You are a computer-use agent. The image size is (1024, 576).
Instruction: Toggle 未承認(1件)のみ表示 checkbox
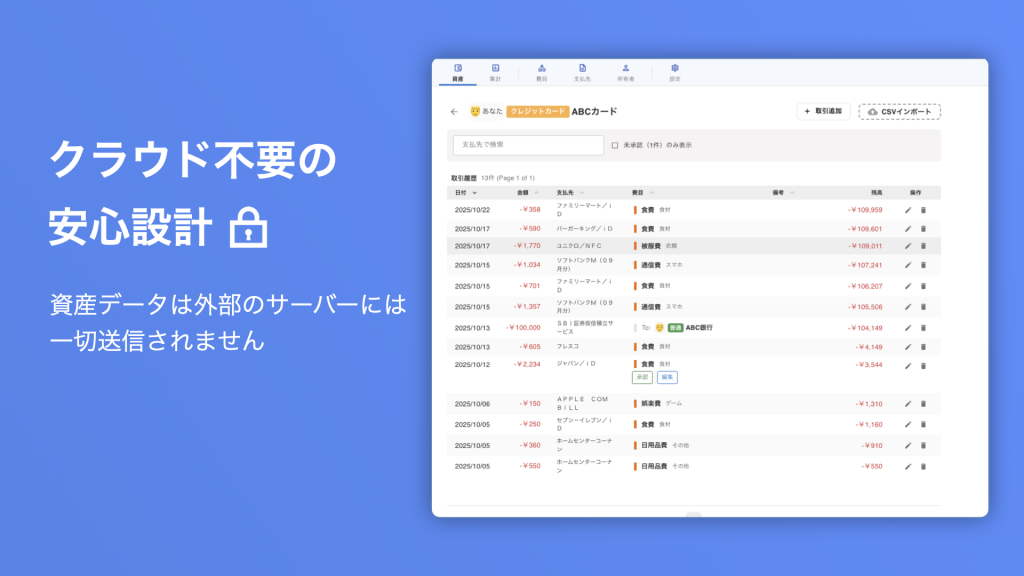tap(615, 145)
